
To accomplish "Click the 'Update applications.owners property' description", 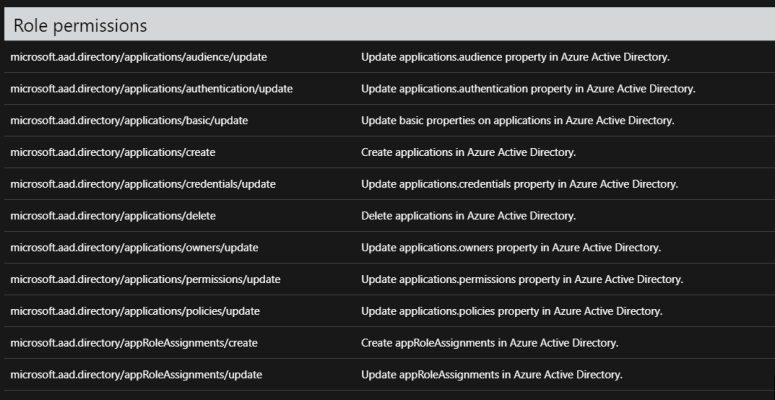I will pos(511,248).
